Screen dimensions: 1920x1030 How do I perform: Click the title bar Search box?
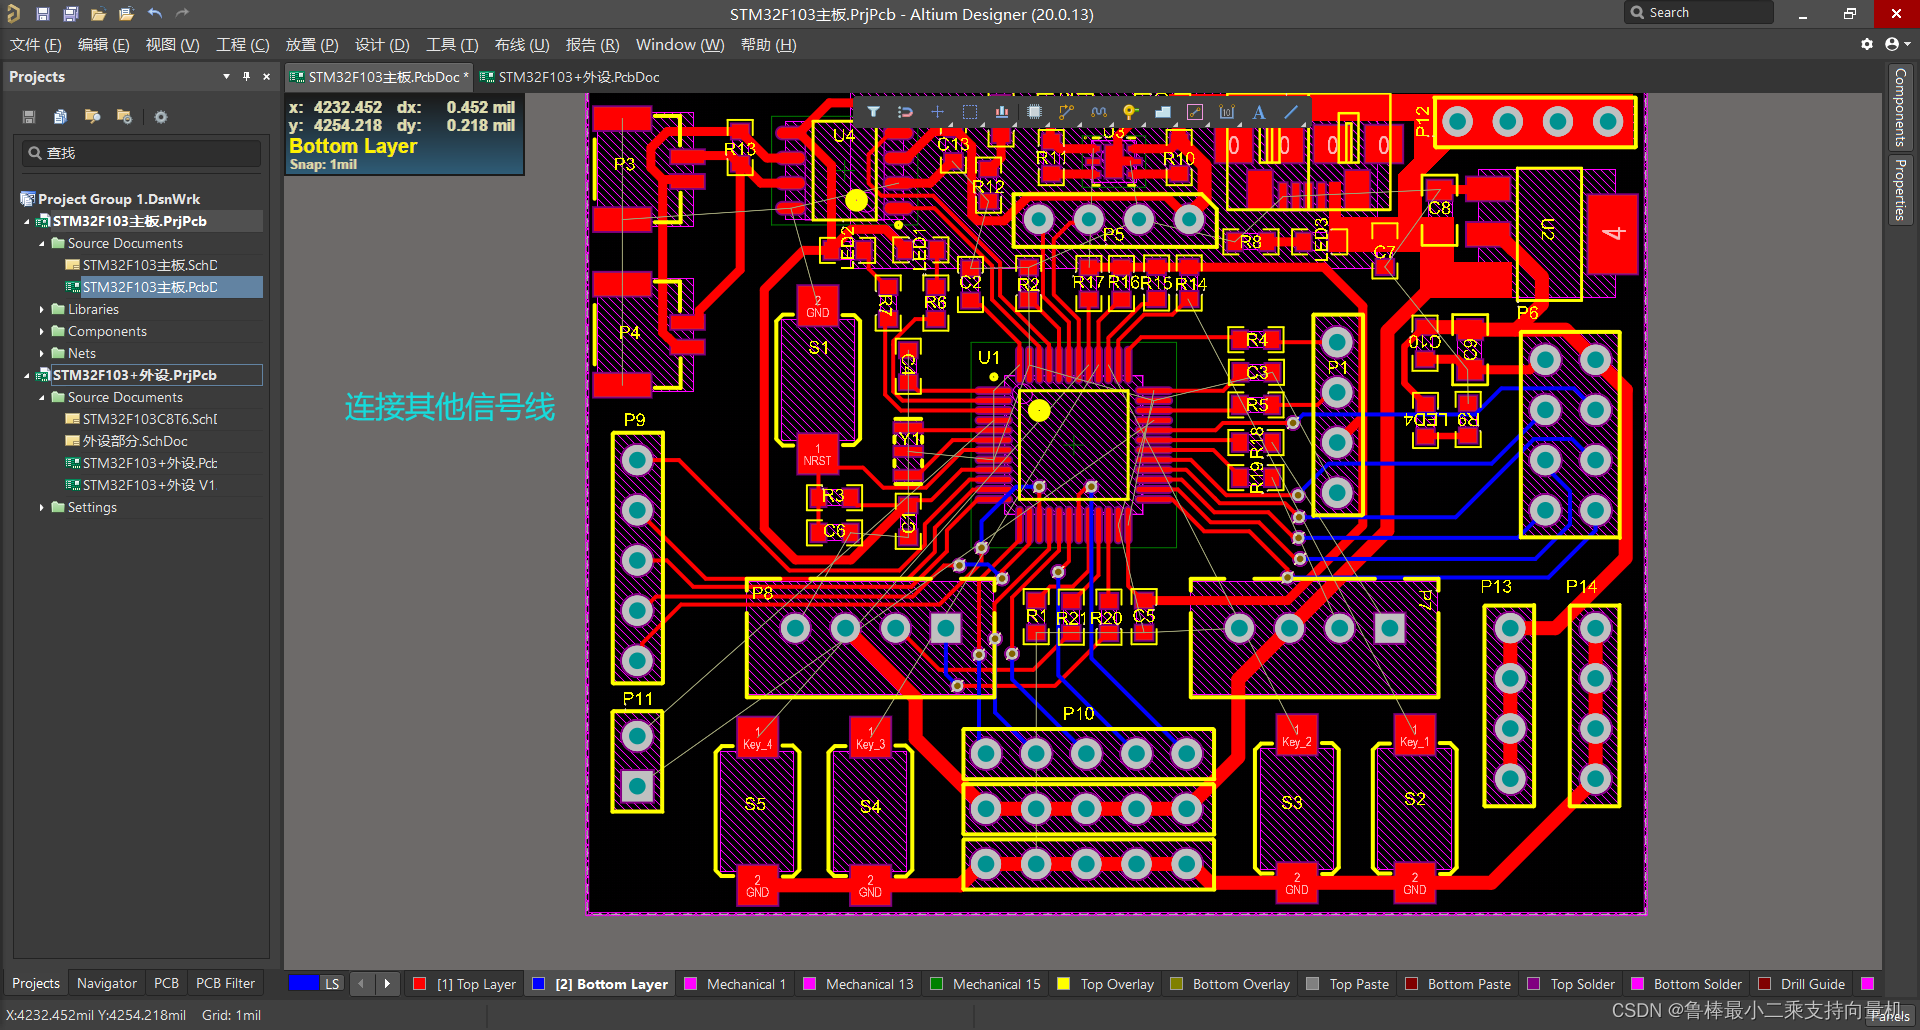1698,13
